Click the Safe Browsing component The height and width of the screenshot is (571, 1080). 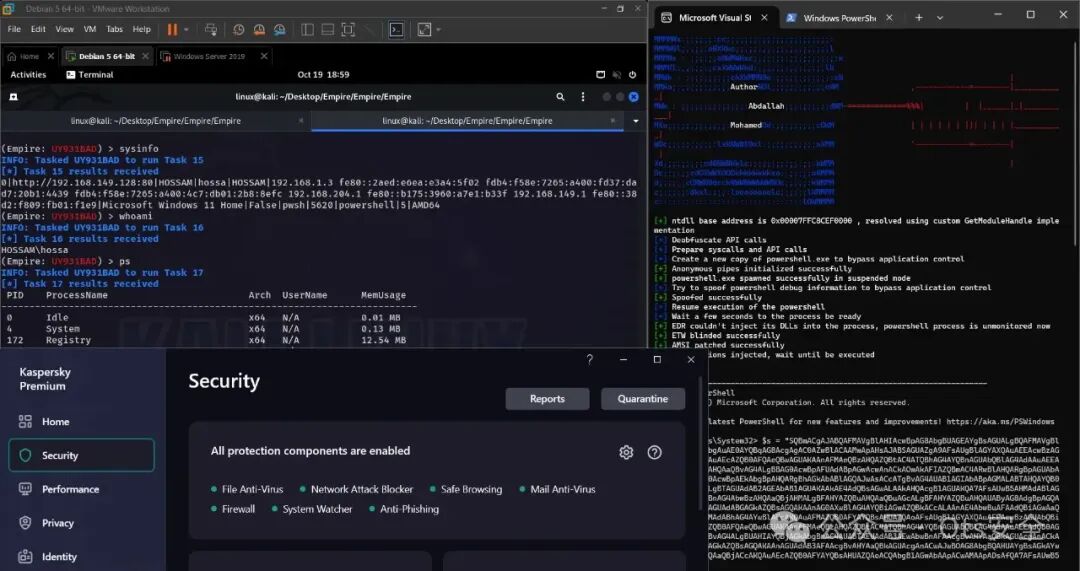click(466, 489)
